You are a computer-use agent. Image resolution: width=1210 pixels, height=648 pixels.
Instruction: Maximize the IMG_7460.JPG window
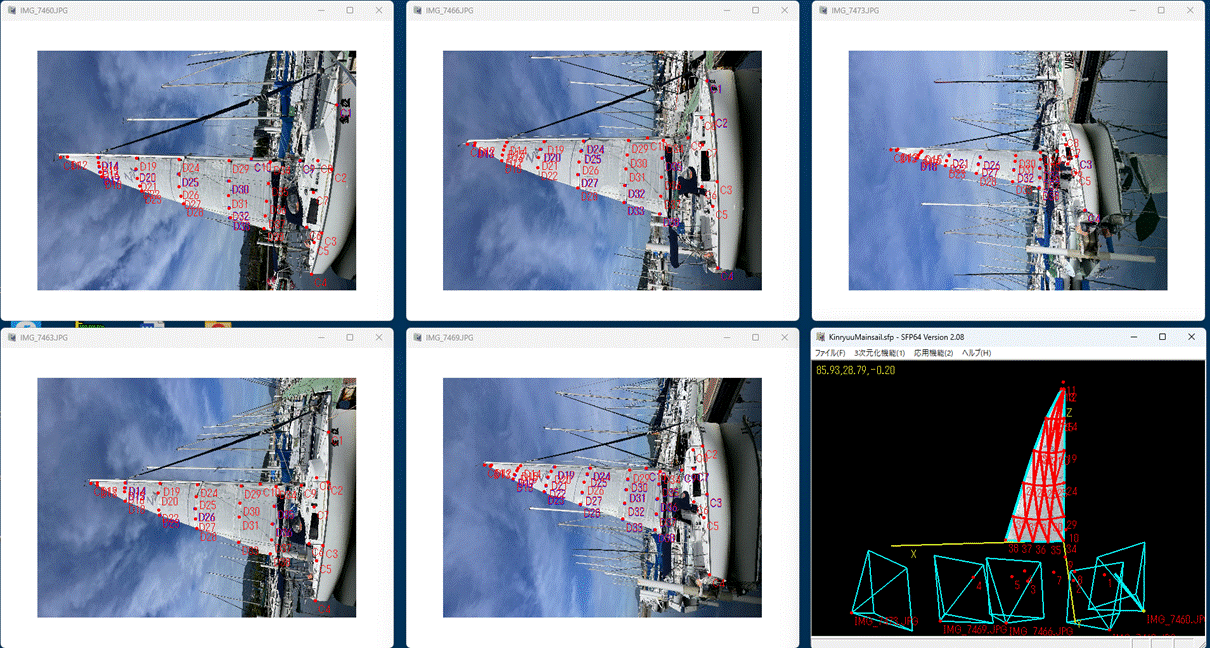350,10
